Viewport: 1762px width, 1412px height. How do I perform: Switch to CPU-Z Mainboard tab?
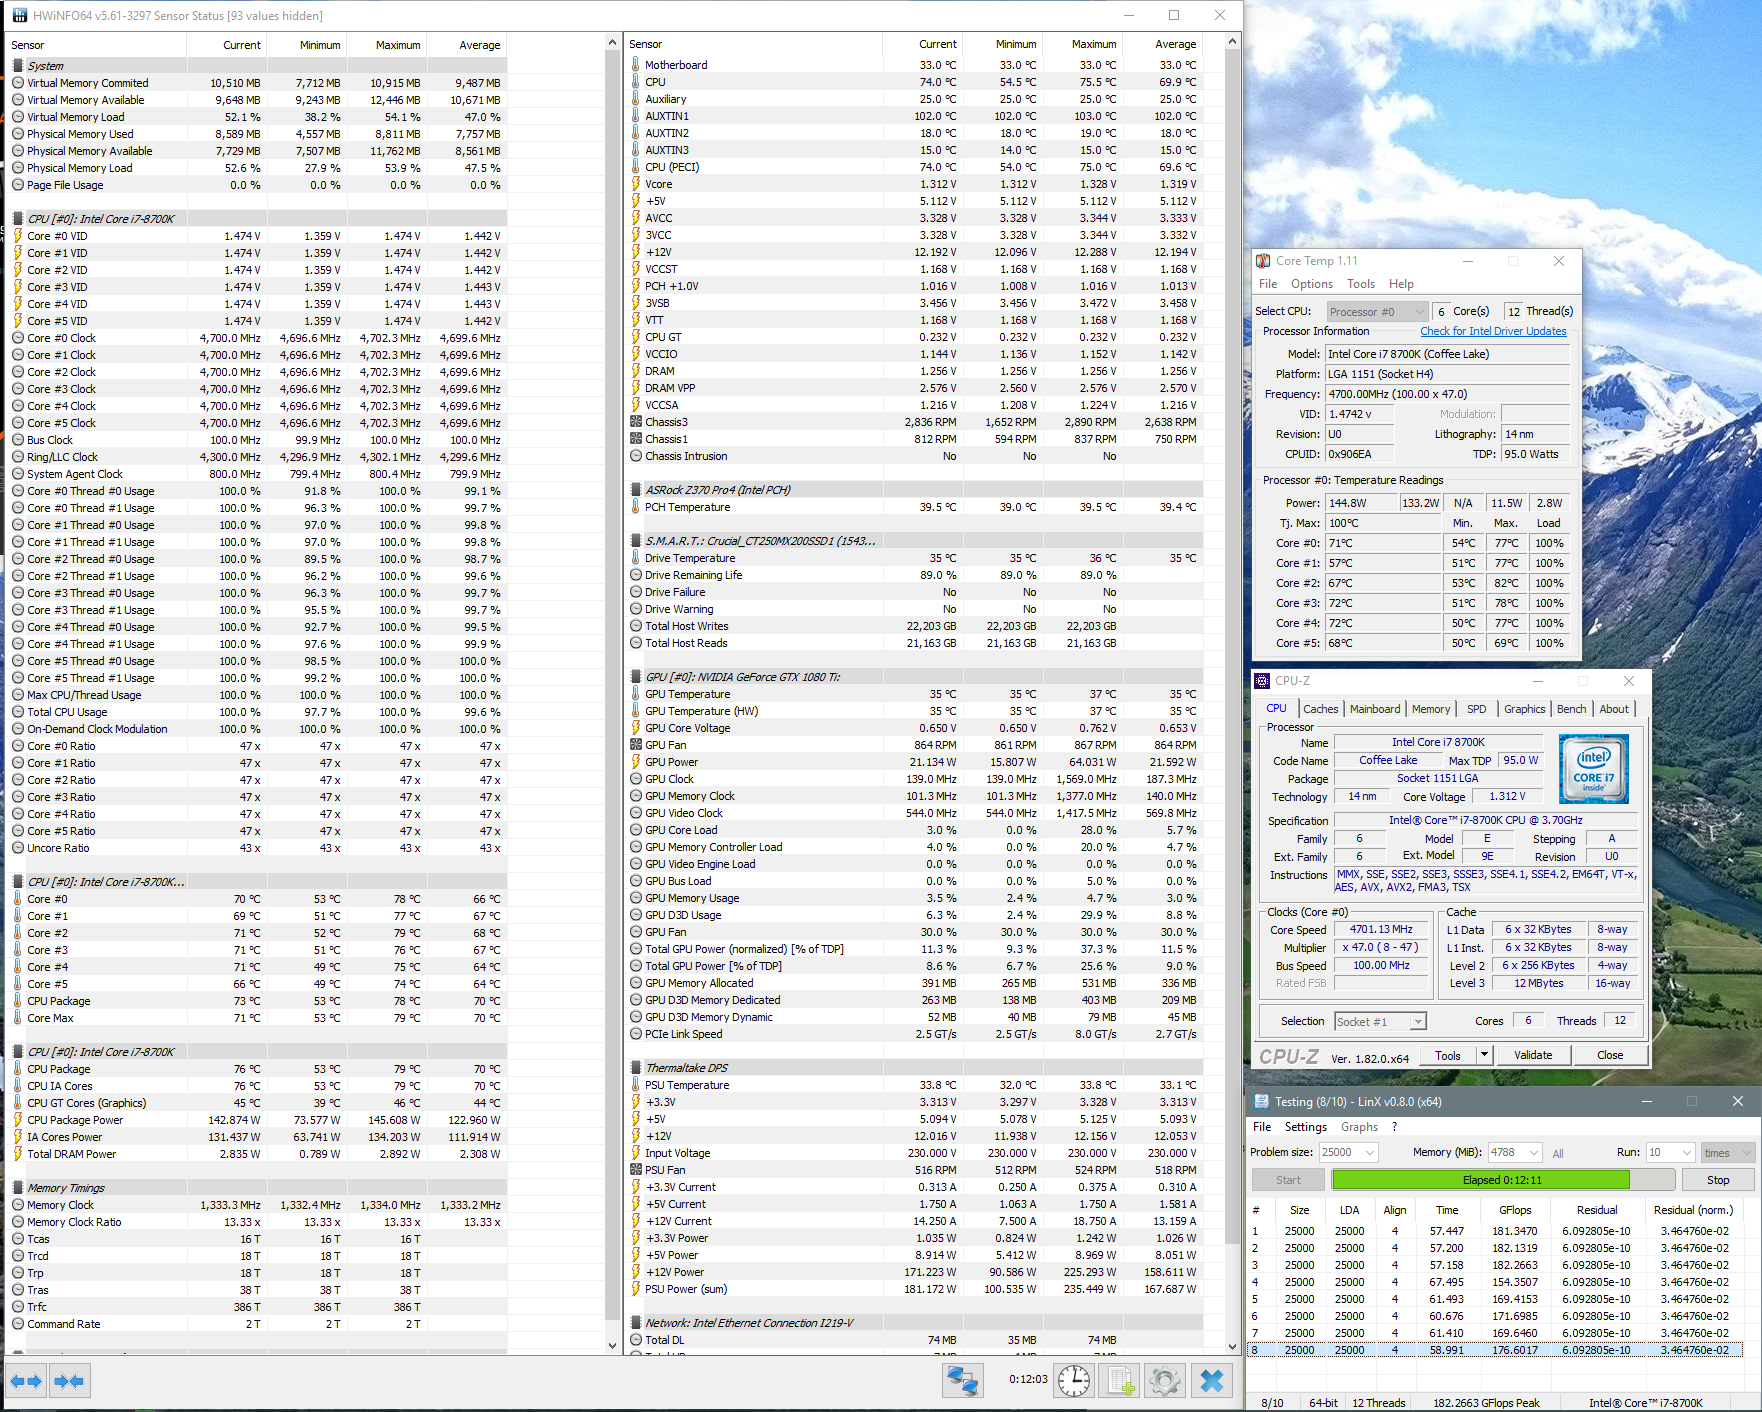(1375, 709)
